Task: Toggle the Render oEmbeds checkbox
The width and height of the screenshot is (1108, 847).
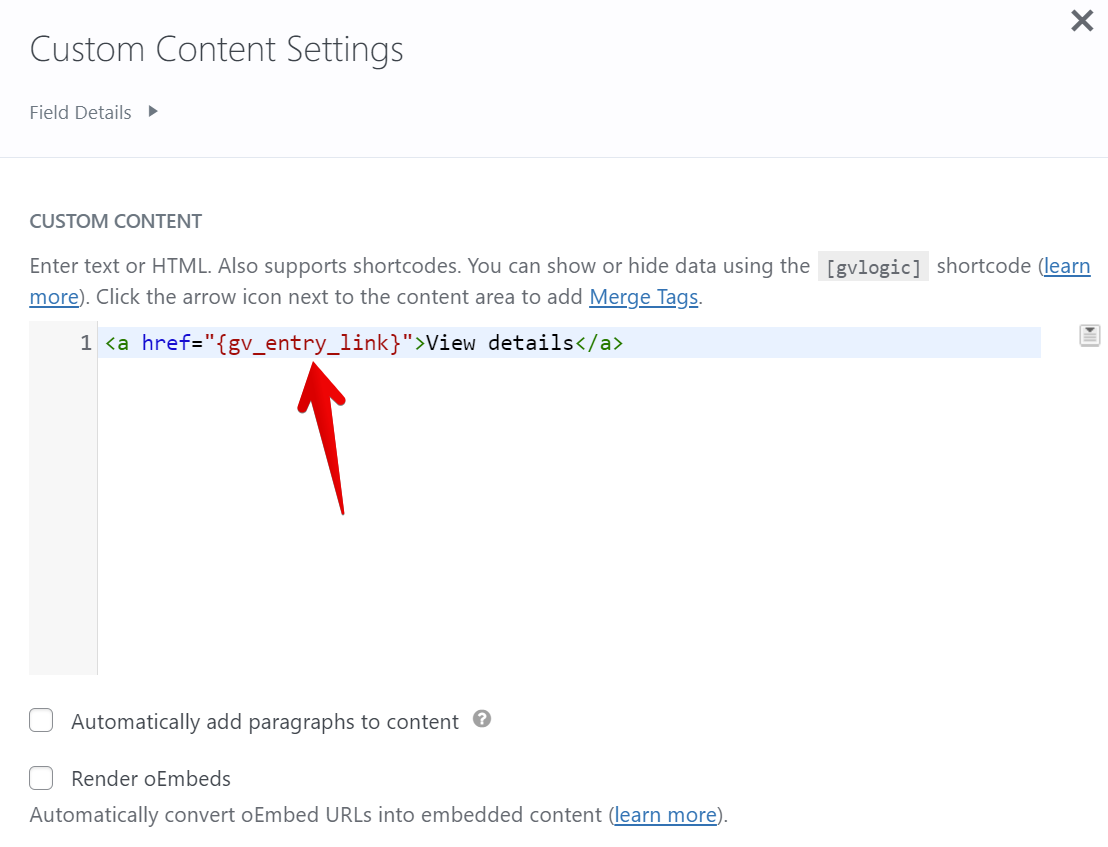Action: 41,778
